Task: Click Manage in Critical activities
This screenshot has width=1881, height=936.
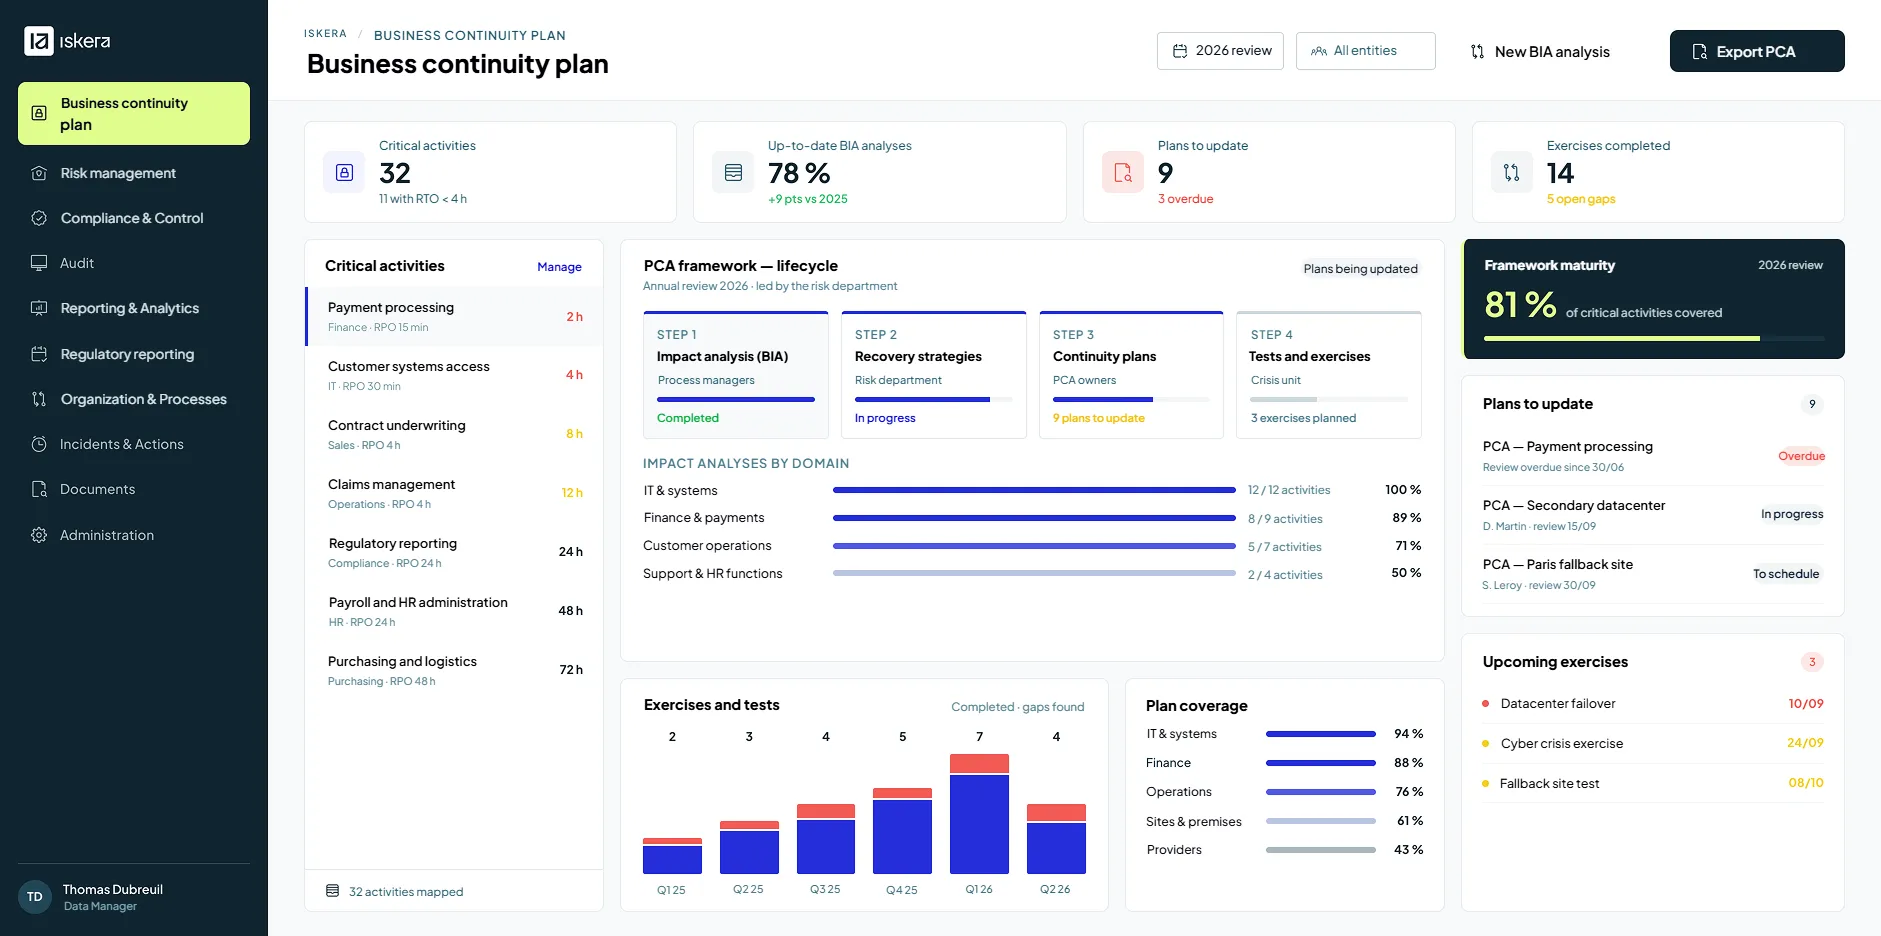Action: pos(559,267)
